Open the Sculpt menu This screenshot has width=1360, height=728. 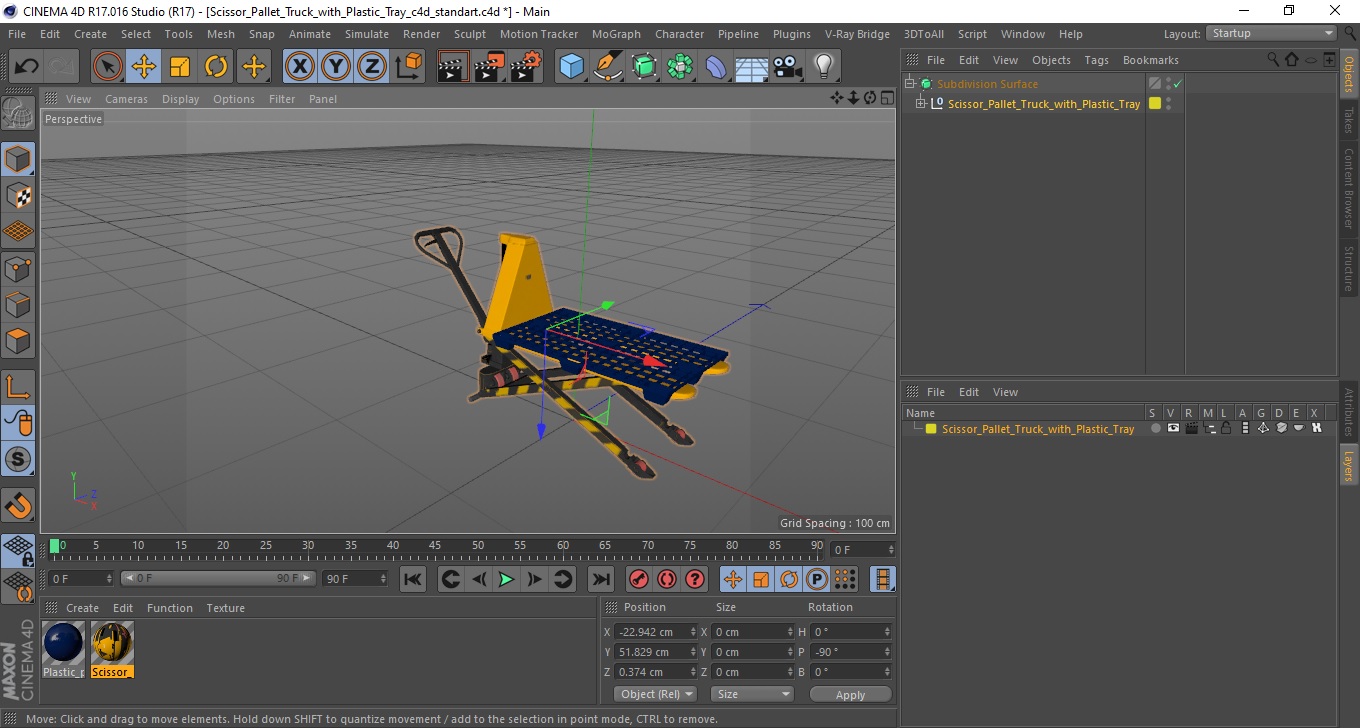coord(470,34)
